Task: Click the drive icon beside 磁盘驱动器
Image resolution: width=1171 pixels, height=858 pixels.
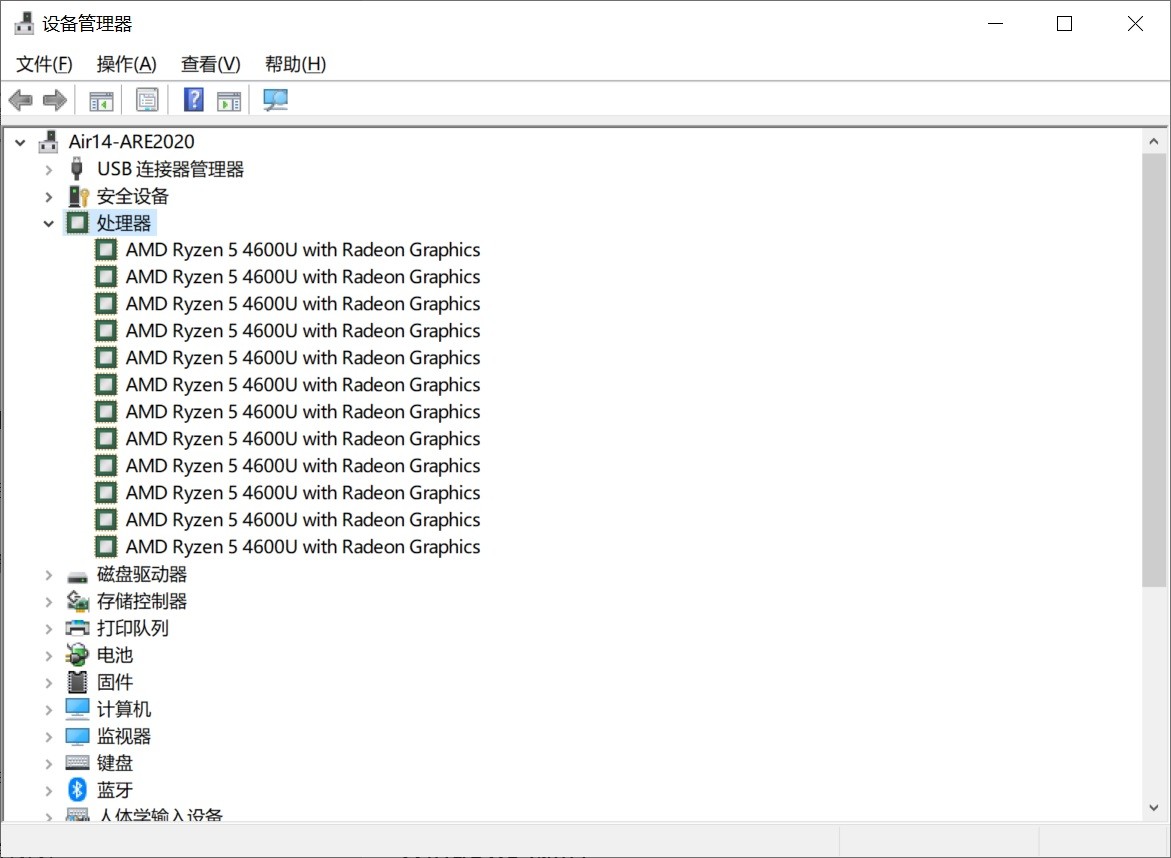Action: 77,576
